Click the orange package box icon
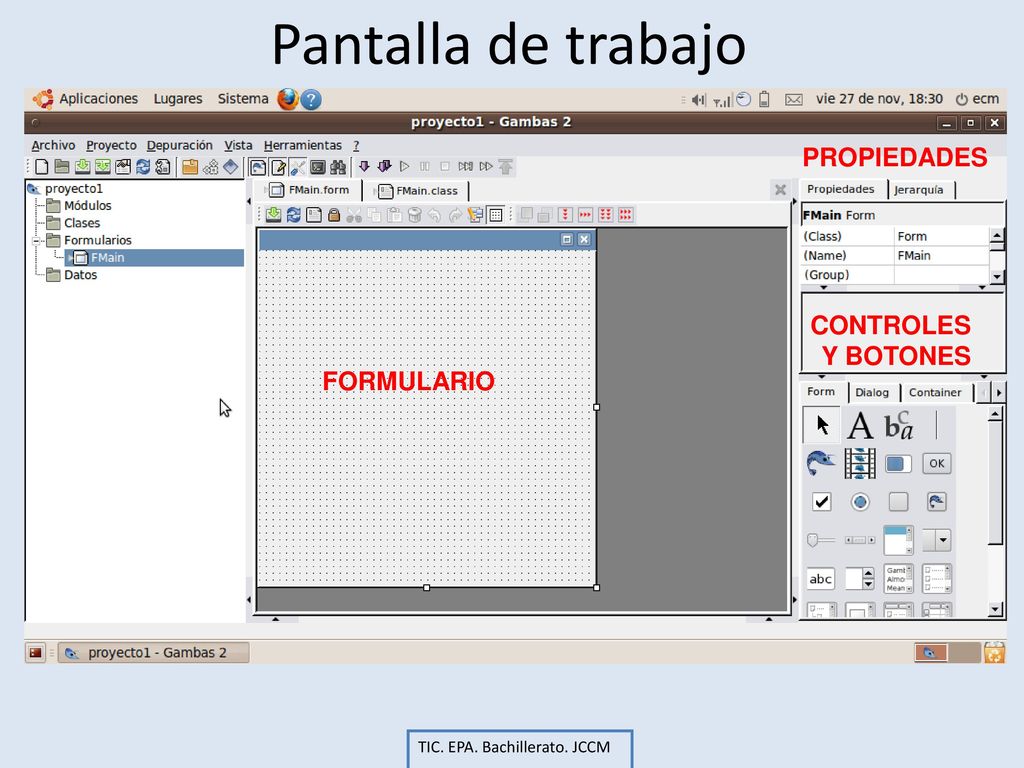 coord(190,167)
